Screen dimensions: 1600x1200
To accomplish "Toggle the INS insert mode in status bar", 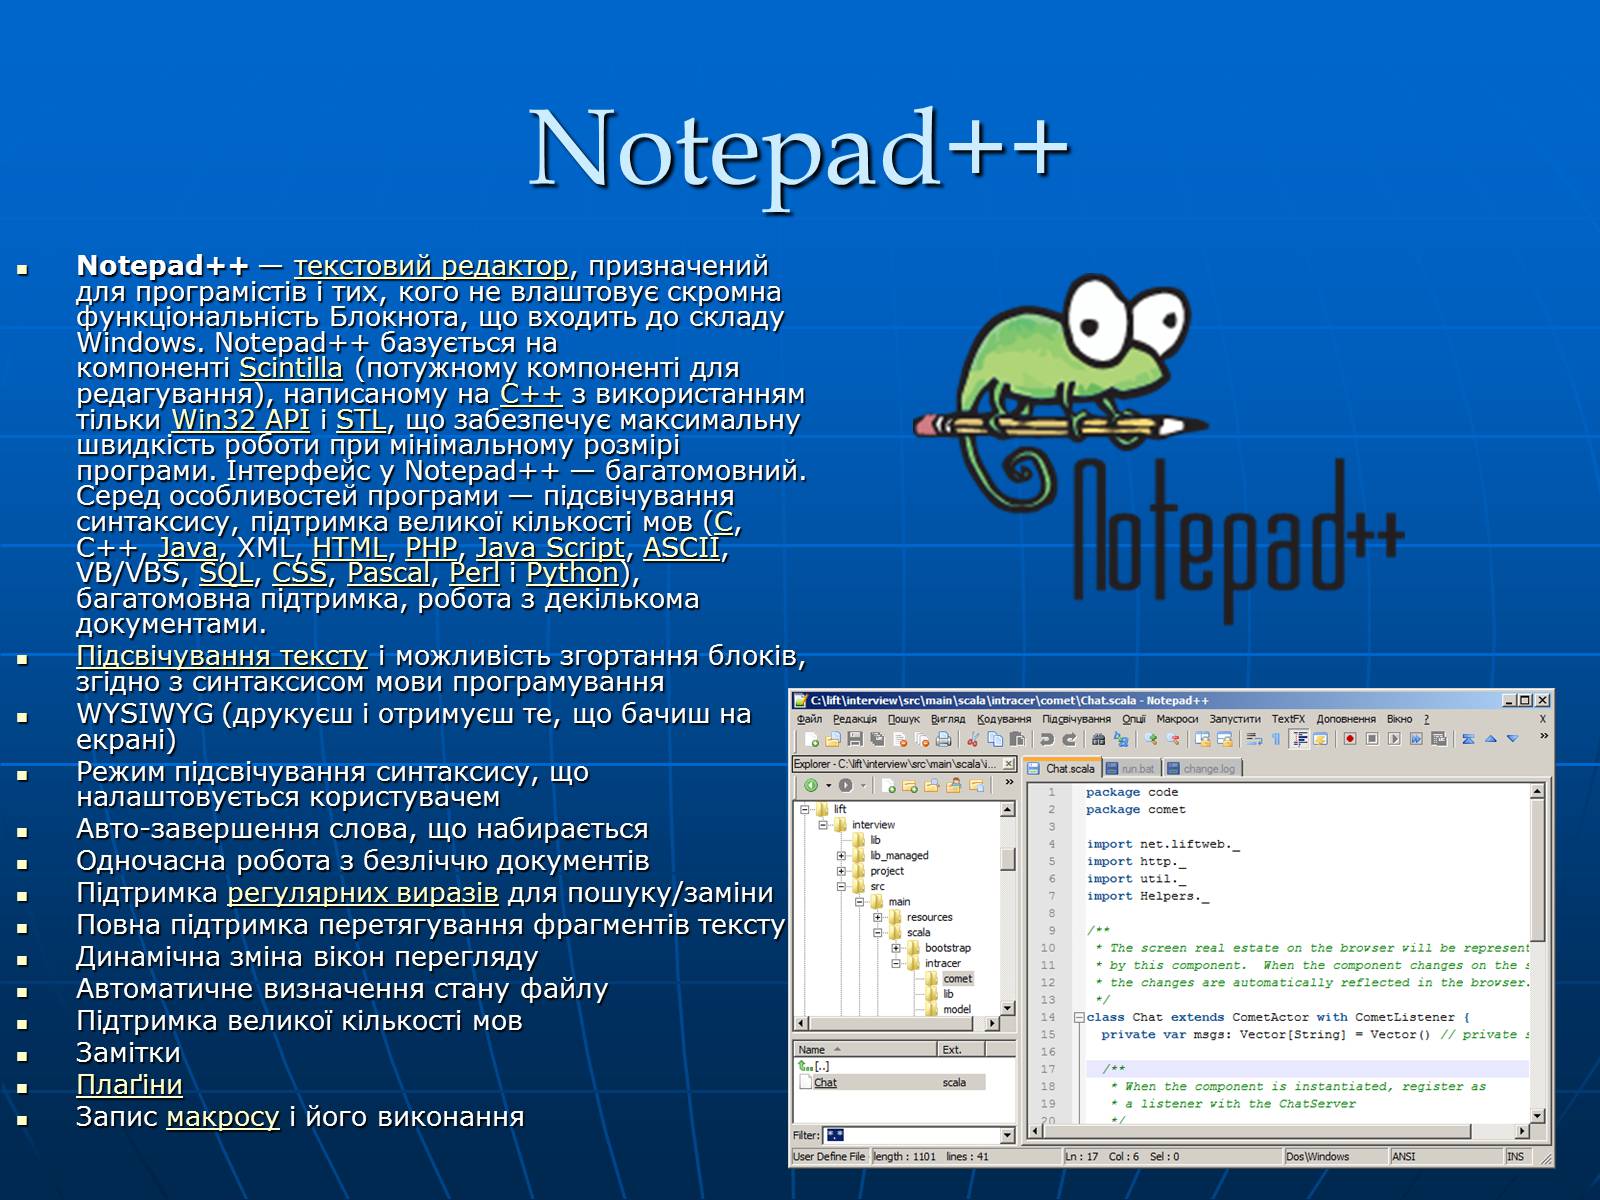I will pos(1516,1156).
